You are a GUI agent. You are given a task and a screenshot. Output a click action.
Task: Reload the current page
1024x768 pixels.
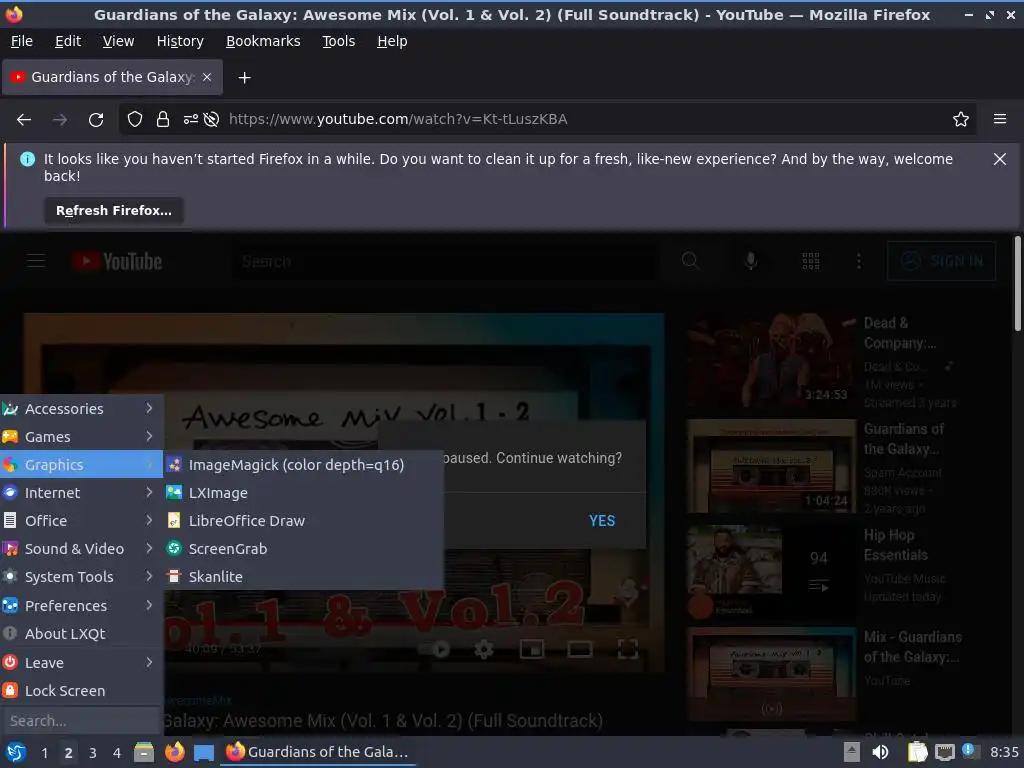[x=96, y=120]
